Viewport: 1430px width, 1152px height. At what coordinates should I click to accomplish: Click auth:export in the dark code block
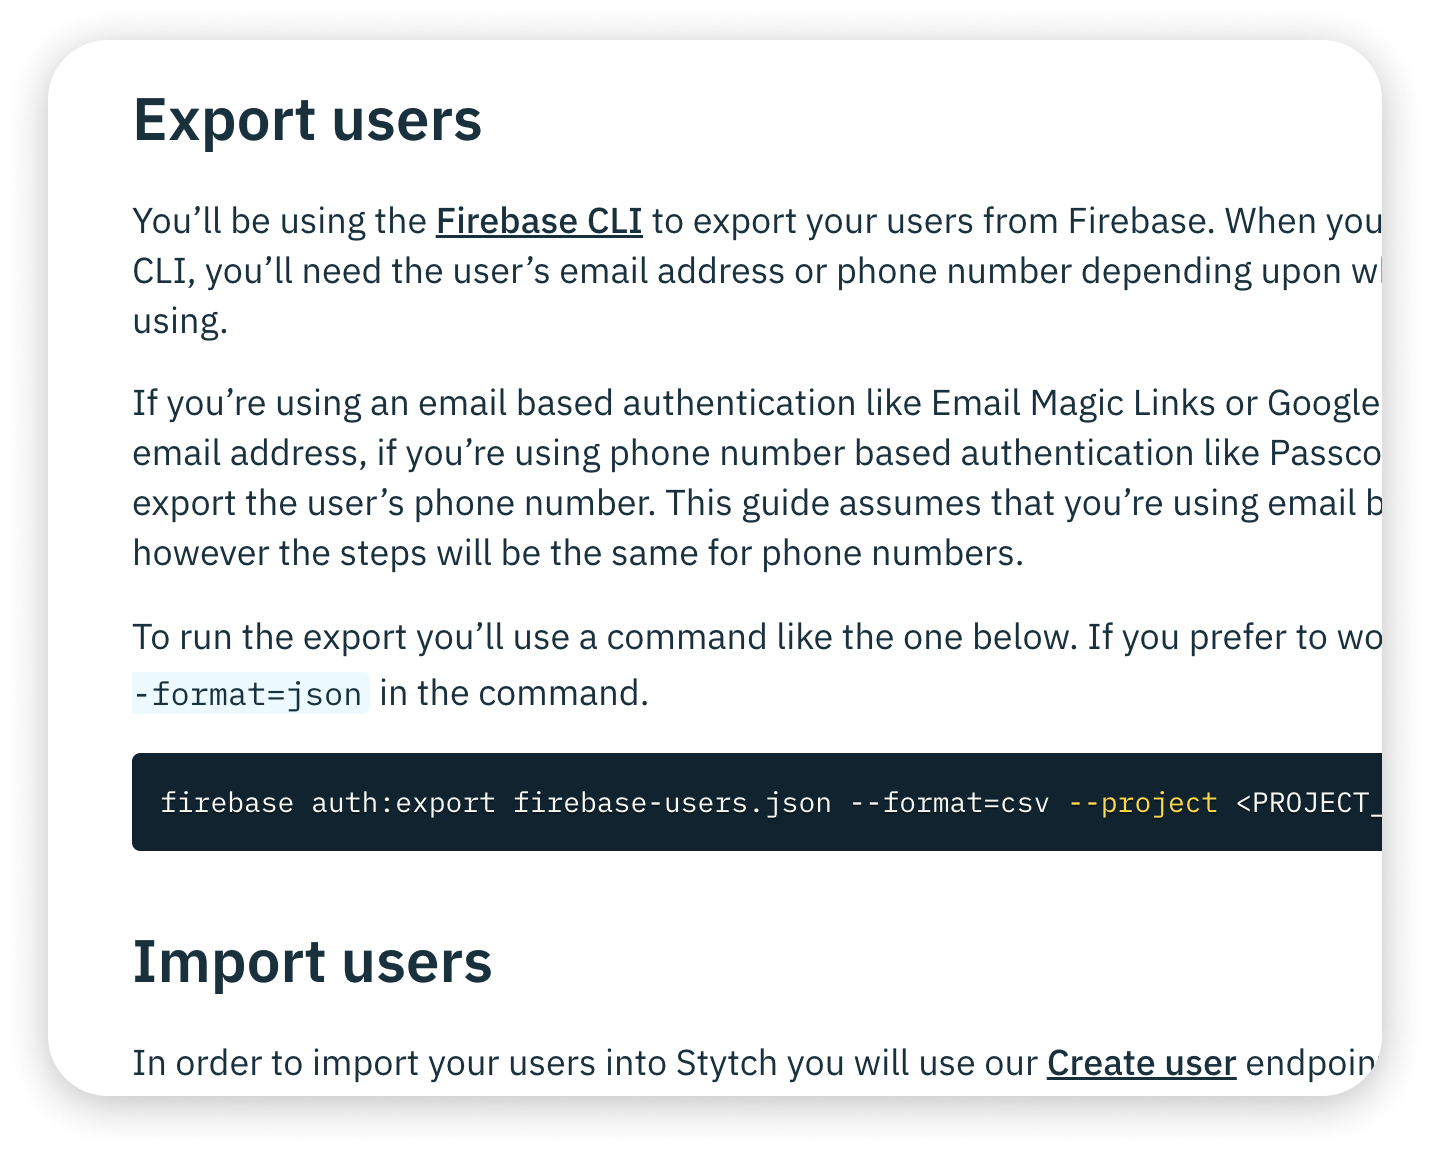coord(403,803)
